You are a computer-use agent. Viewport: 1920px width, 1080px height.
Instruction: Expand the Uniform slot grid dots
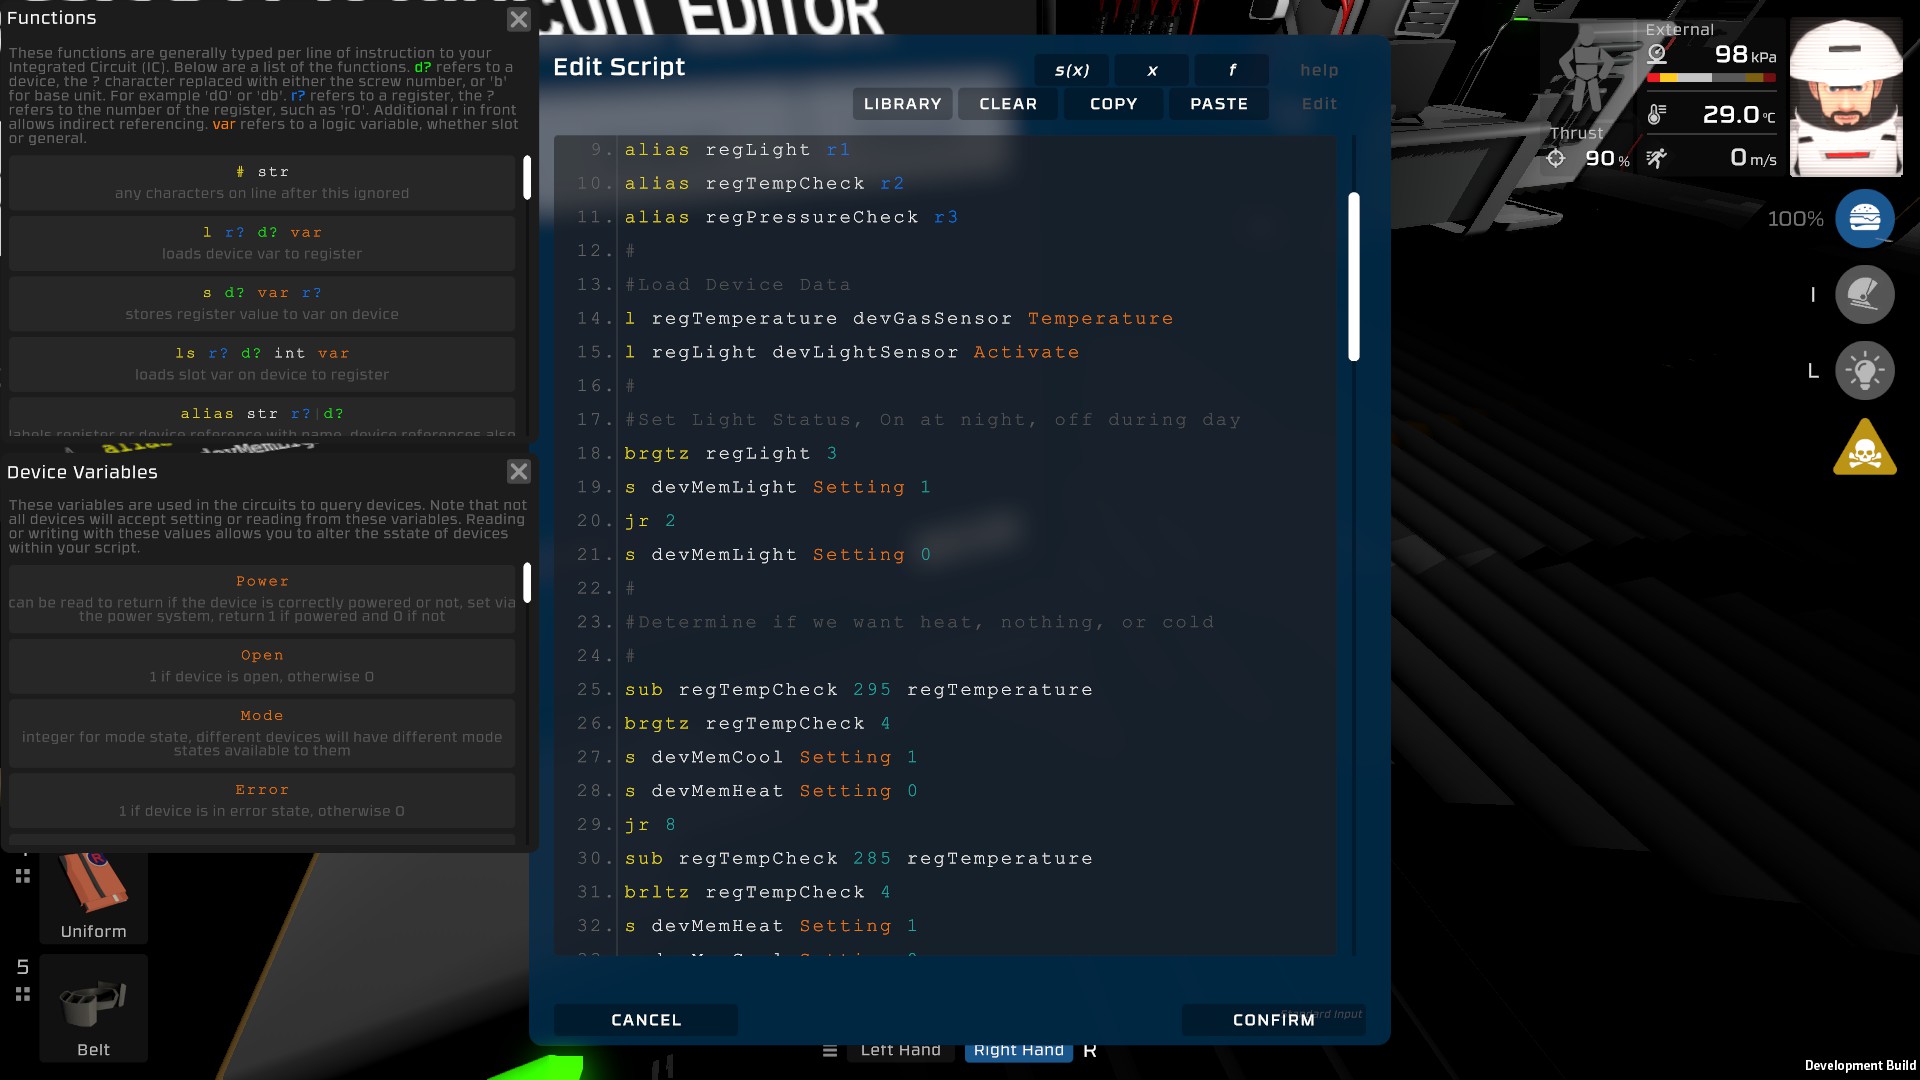22,876
